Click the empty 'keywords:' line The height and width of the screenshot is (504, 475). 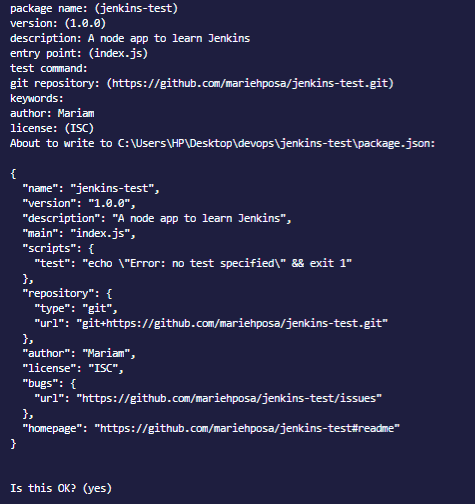(37, 98)
